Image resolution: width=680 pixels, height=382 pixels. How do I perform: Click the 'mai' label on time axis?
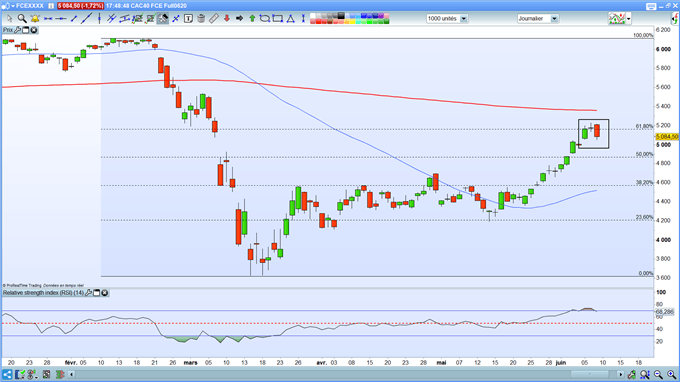(441, 362)
